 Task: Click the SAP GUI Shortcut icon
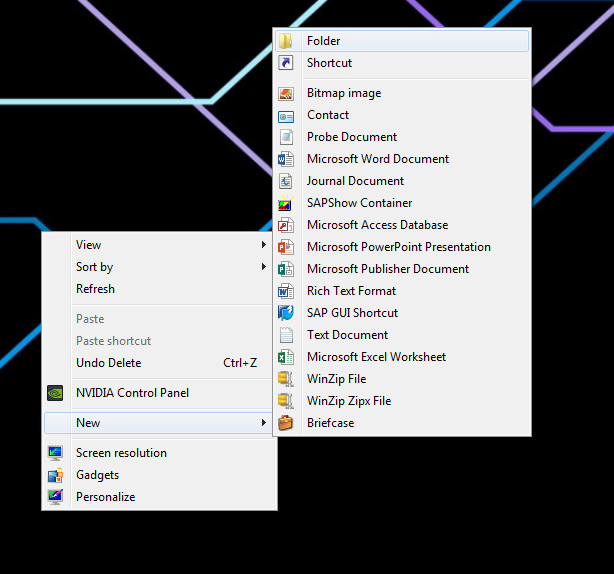tap(285, 313)
